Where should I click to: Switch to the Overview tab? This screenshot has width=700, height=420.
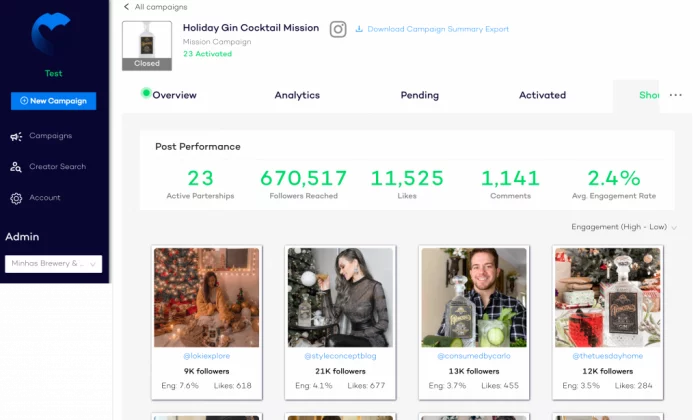click(174, 95)
